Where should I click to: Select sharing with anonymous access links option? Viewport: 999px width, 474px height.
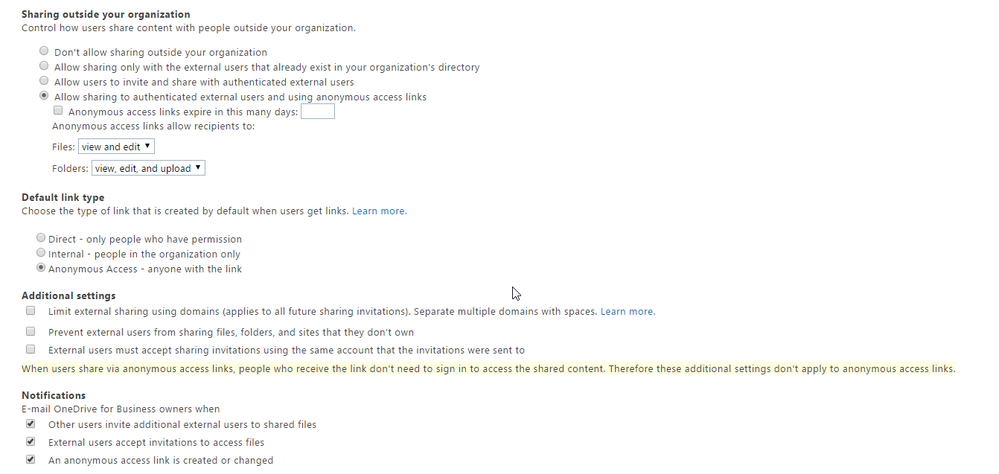point(43,96)
